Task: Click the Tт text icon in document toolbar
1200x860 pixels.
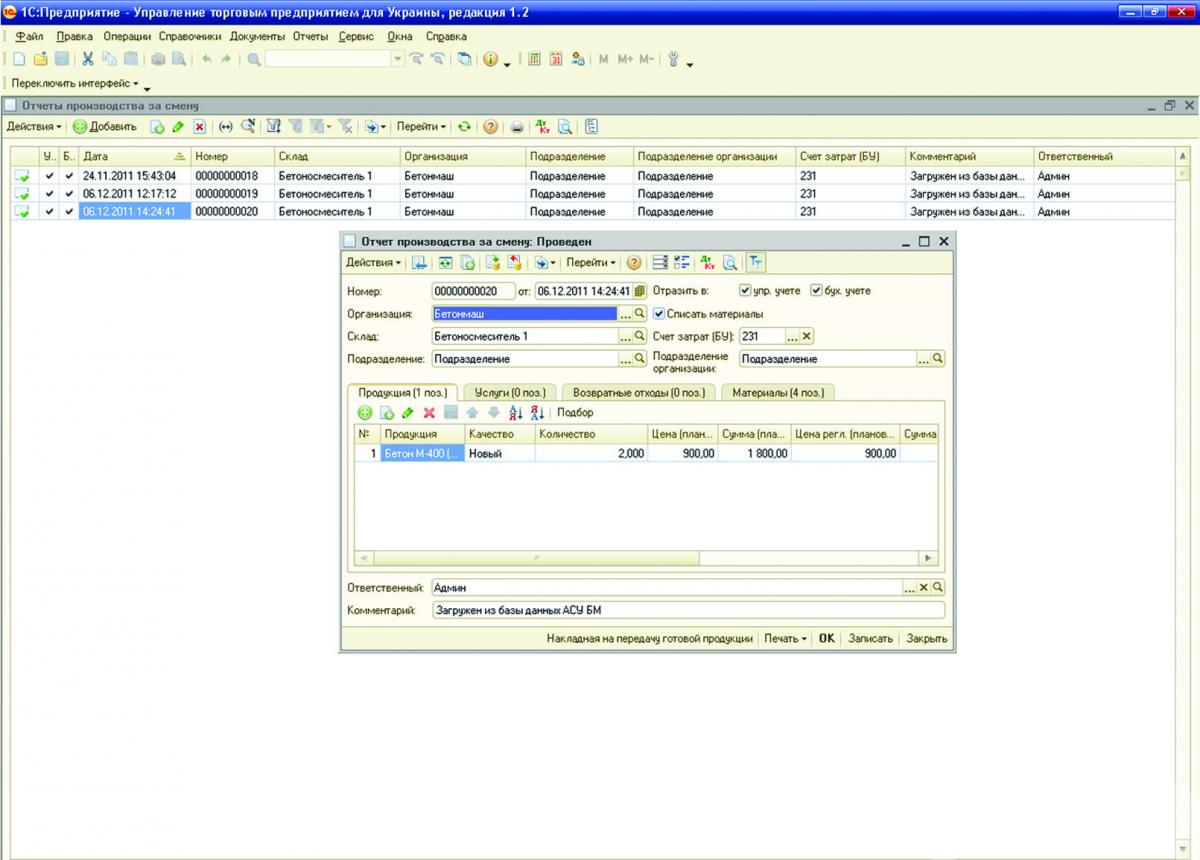Action: [755, 263]
